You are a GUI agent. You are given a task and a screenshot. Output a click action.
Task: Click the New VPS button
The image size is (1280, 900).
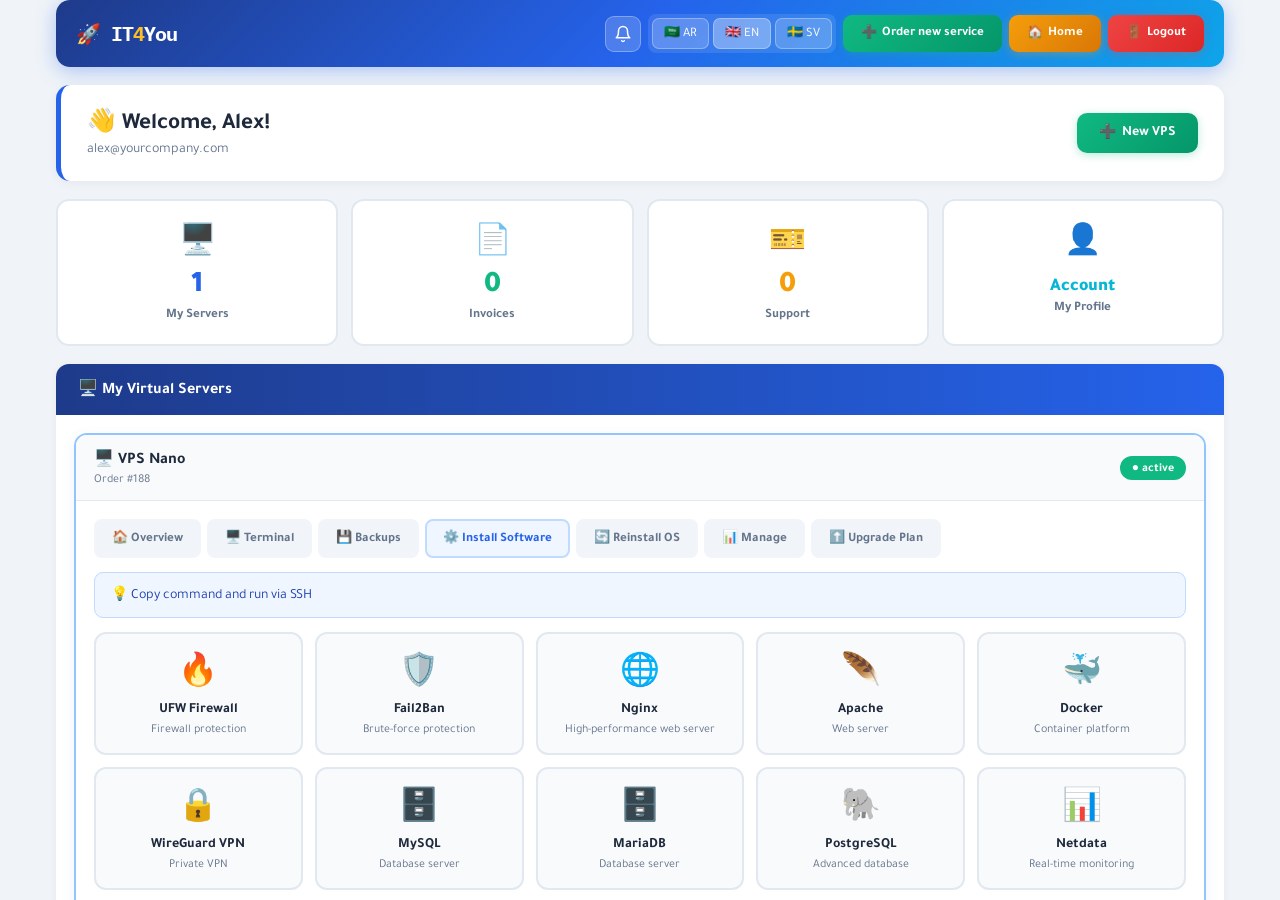[x=1137, y=133]
